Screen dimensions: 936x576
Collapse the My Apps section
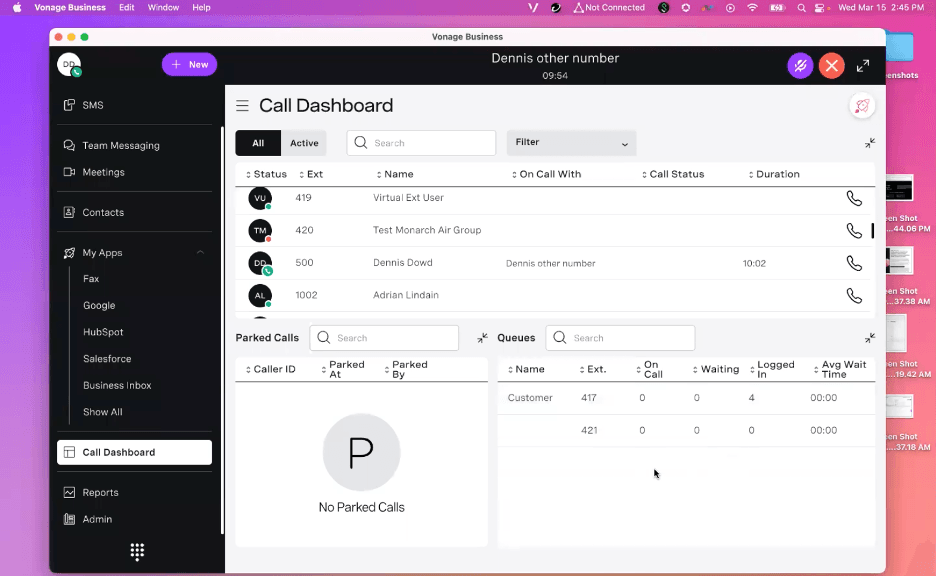click(x=200, y=252)
